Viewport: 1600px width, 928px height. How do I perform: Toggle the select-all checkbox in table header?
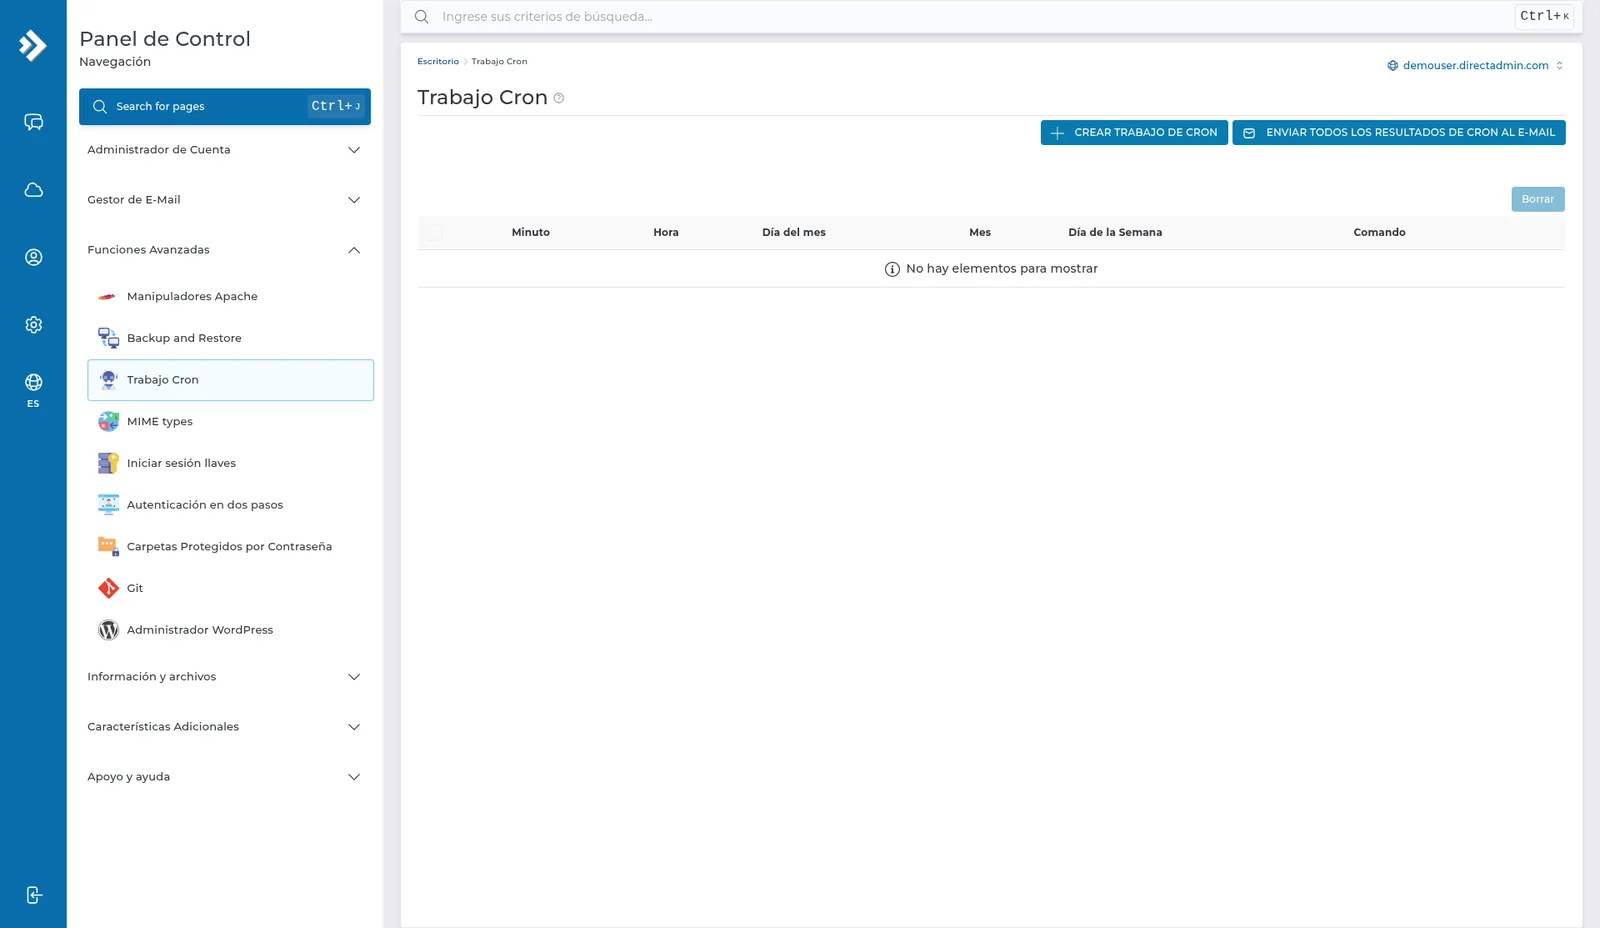tap(434, 233)
